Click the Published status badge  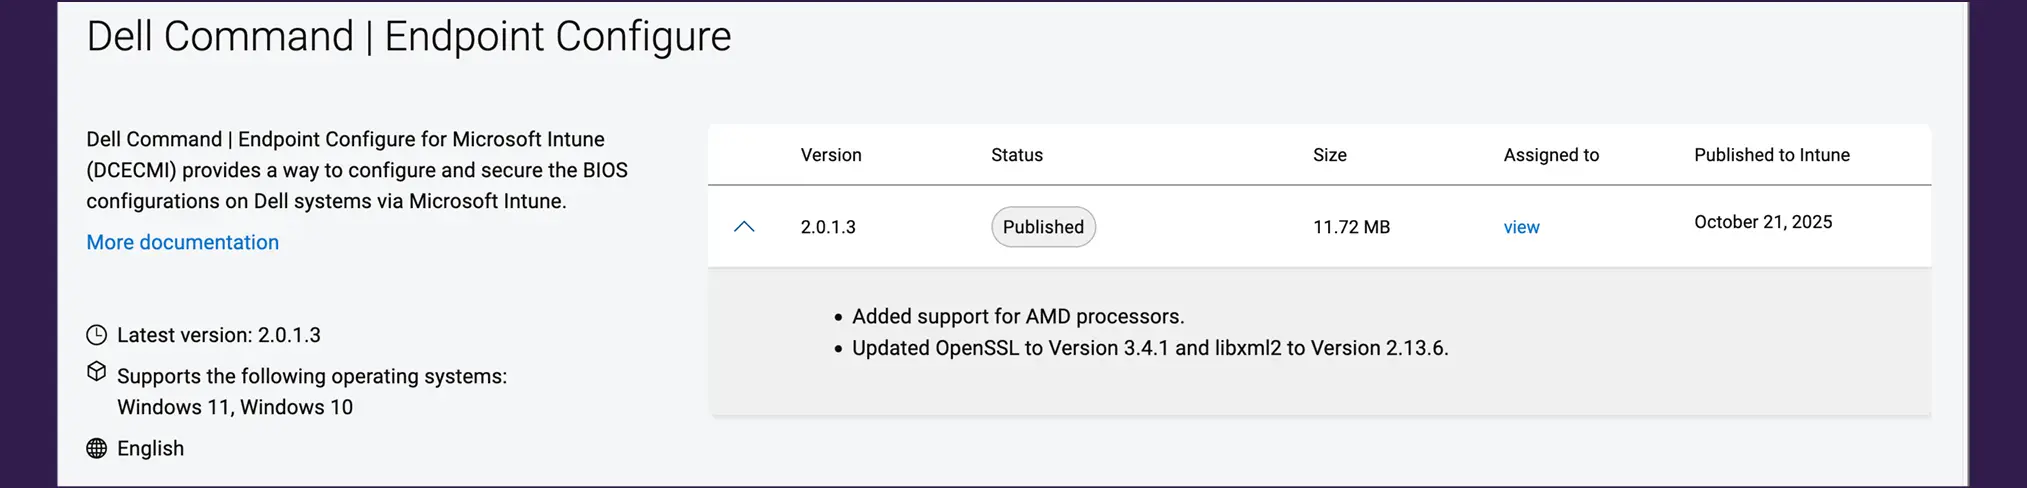tap(1043, 227)
